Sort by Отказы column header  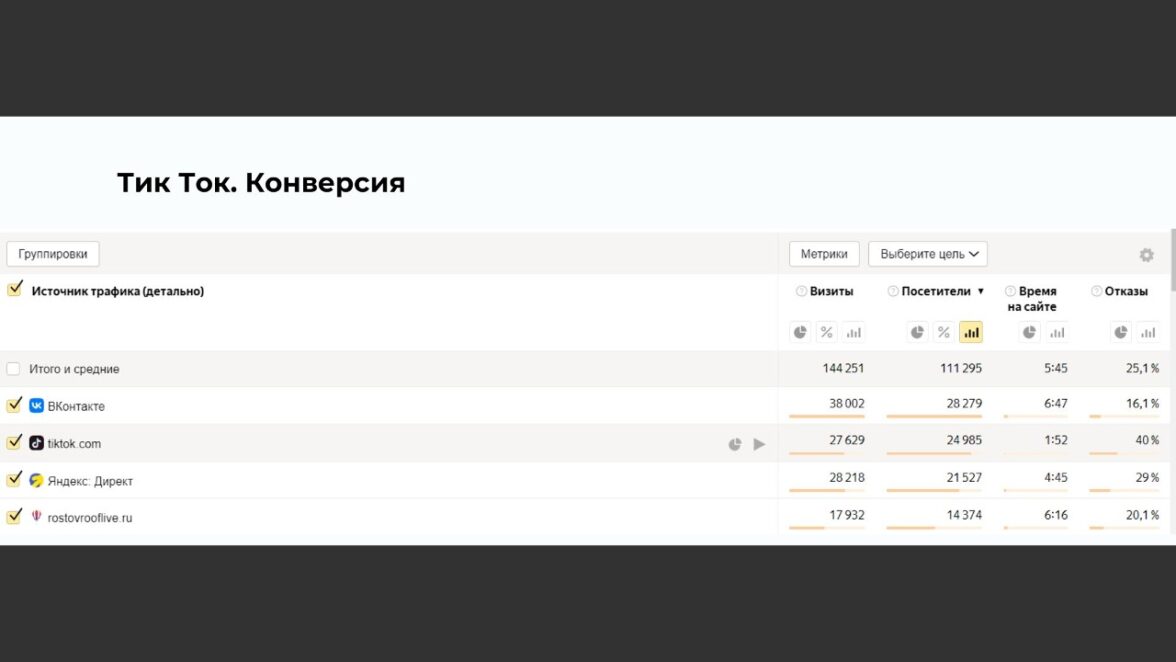pos(1126,291)
